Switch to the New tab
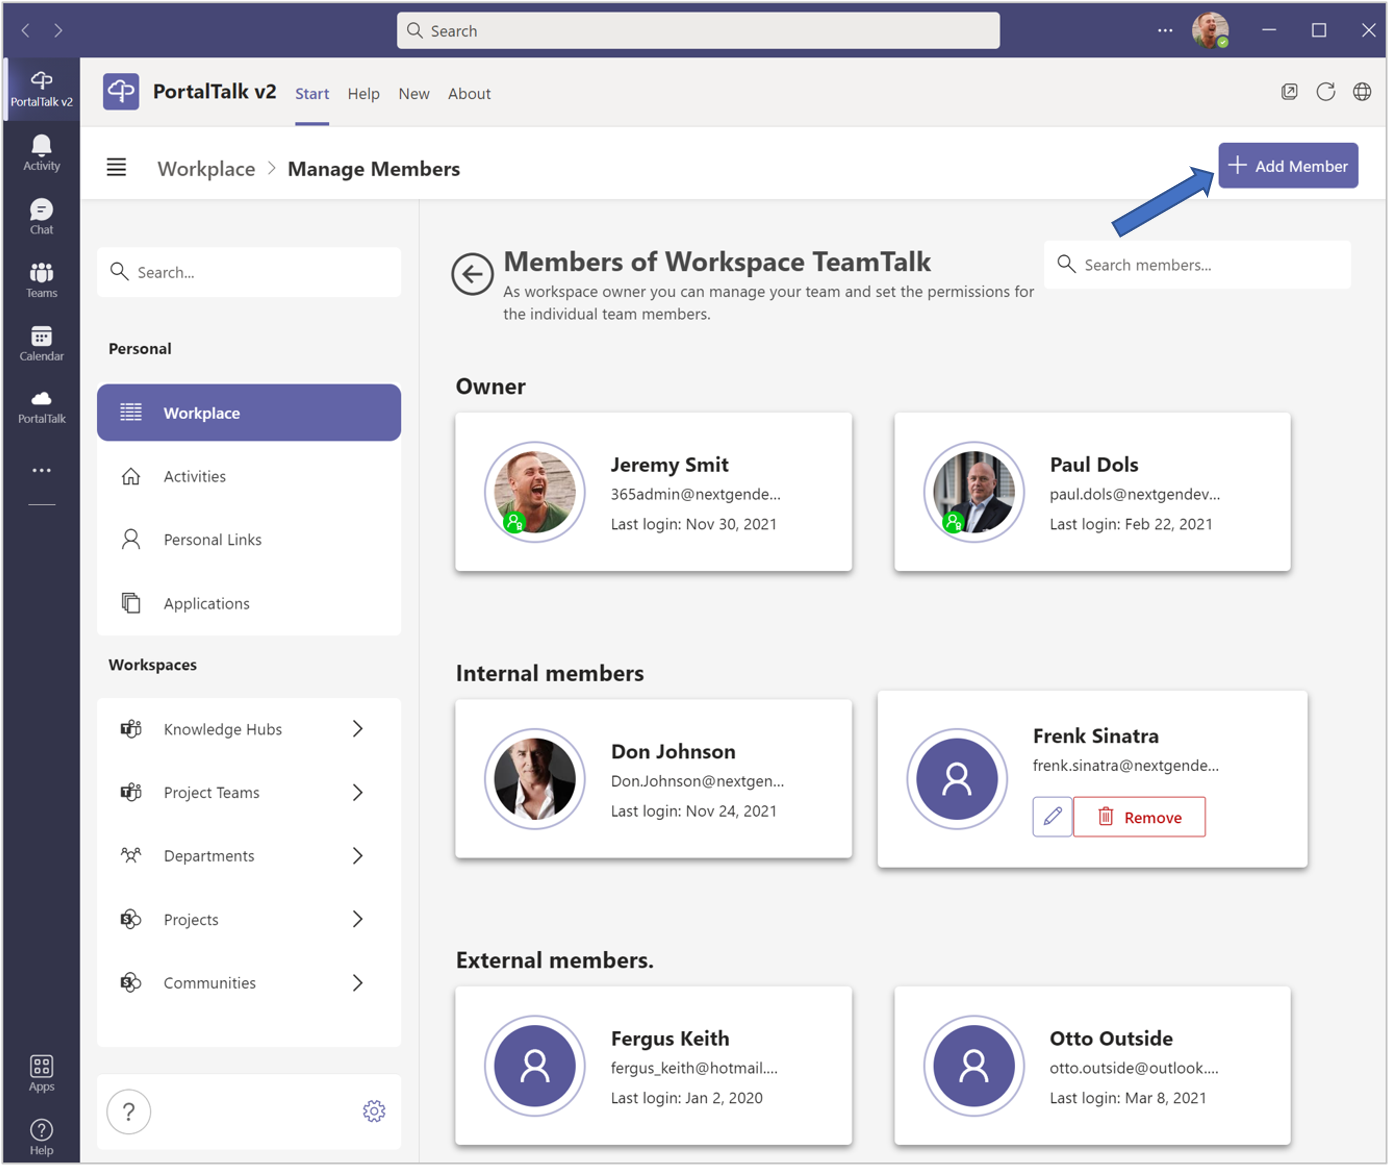Screen dimensions: 1395x1173 pyautogui.click(x=414, y=94)
